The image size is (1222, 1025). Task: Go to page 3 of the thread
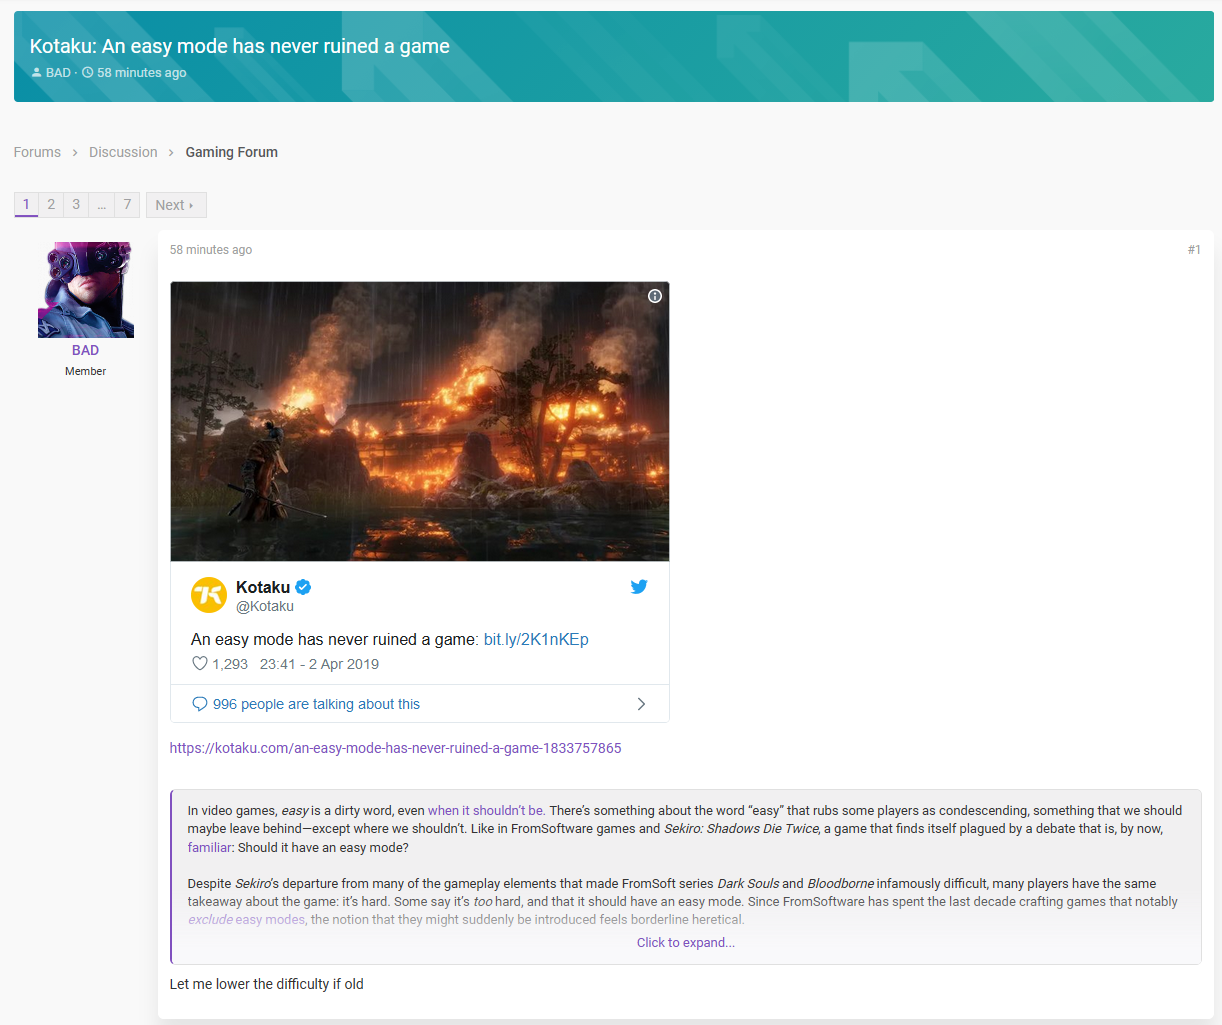[76, 204]
